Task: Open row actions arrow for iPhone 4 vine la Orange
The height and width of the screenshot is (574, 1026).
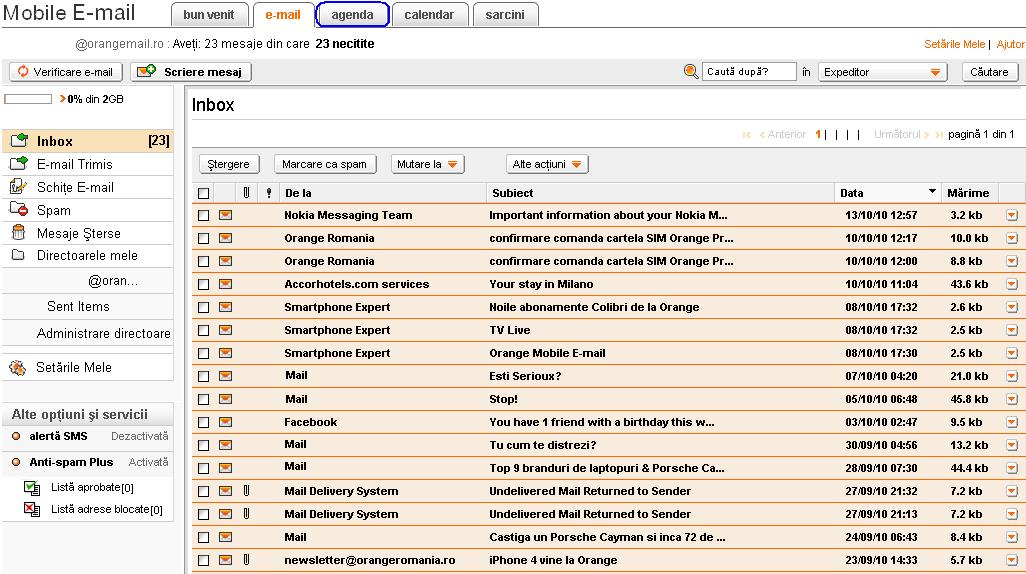Action: [1012, 560]
